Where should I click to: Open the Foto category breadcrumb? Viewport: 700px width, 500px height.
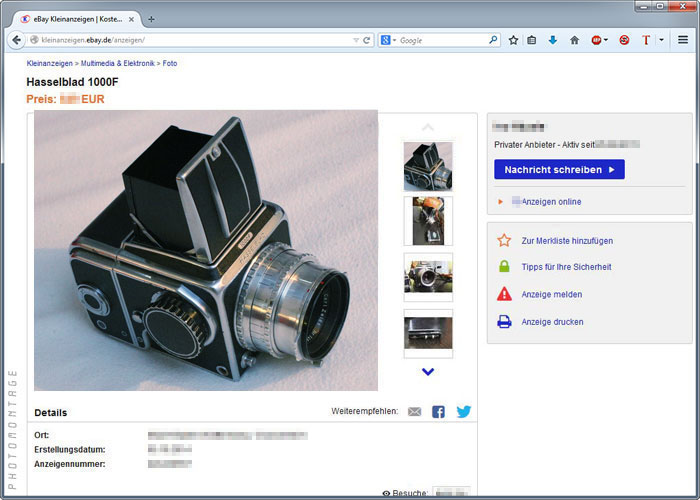170,63
